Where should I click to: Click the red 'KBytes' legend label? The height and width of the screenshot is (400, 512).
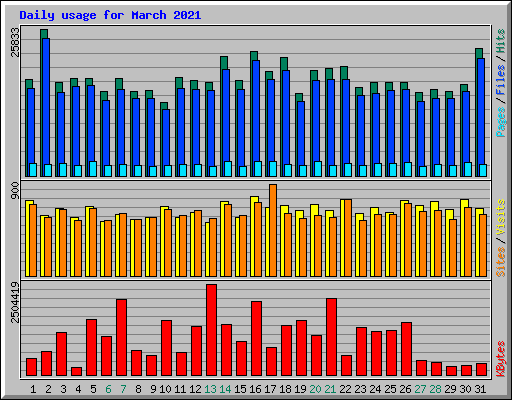click(x=501, y=359)
